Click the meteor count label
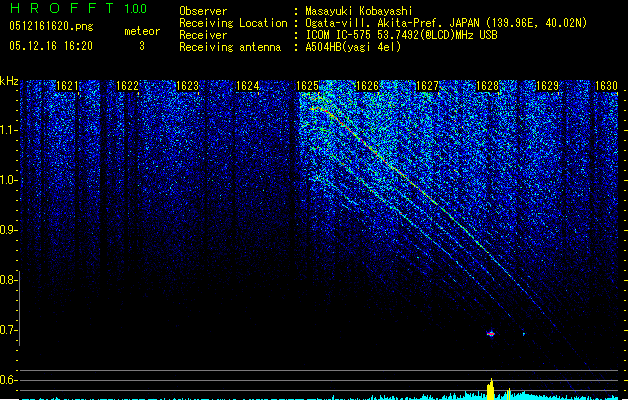Viewport: 629px width, 400px height. coord(142,31)
